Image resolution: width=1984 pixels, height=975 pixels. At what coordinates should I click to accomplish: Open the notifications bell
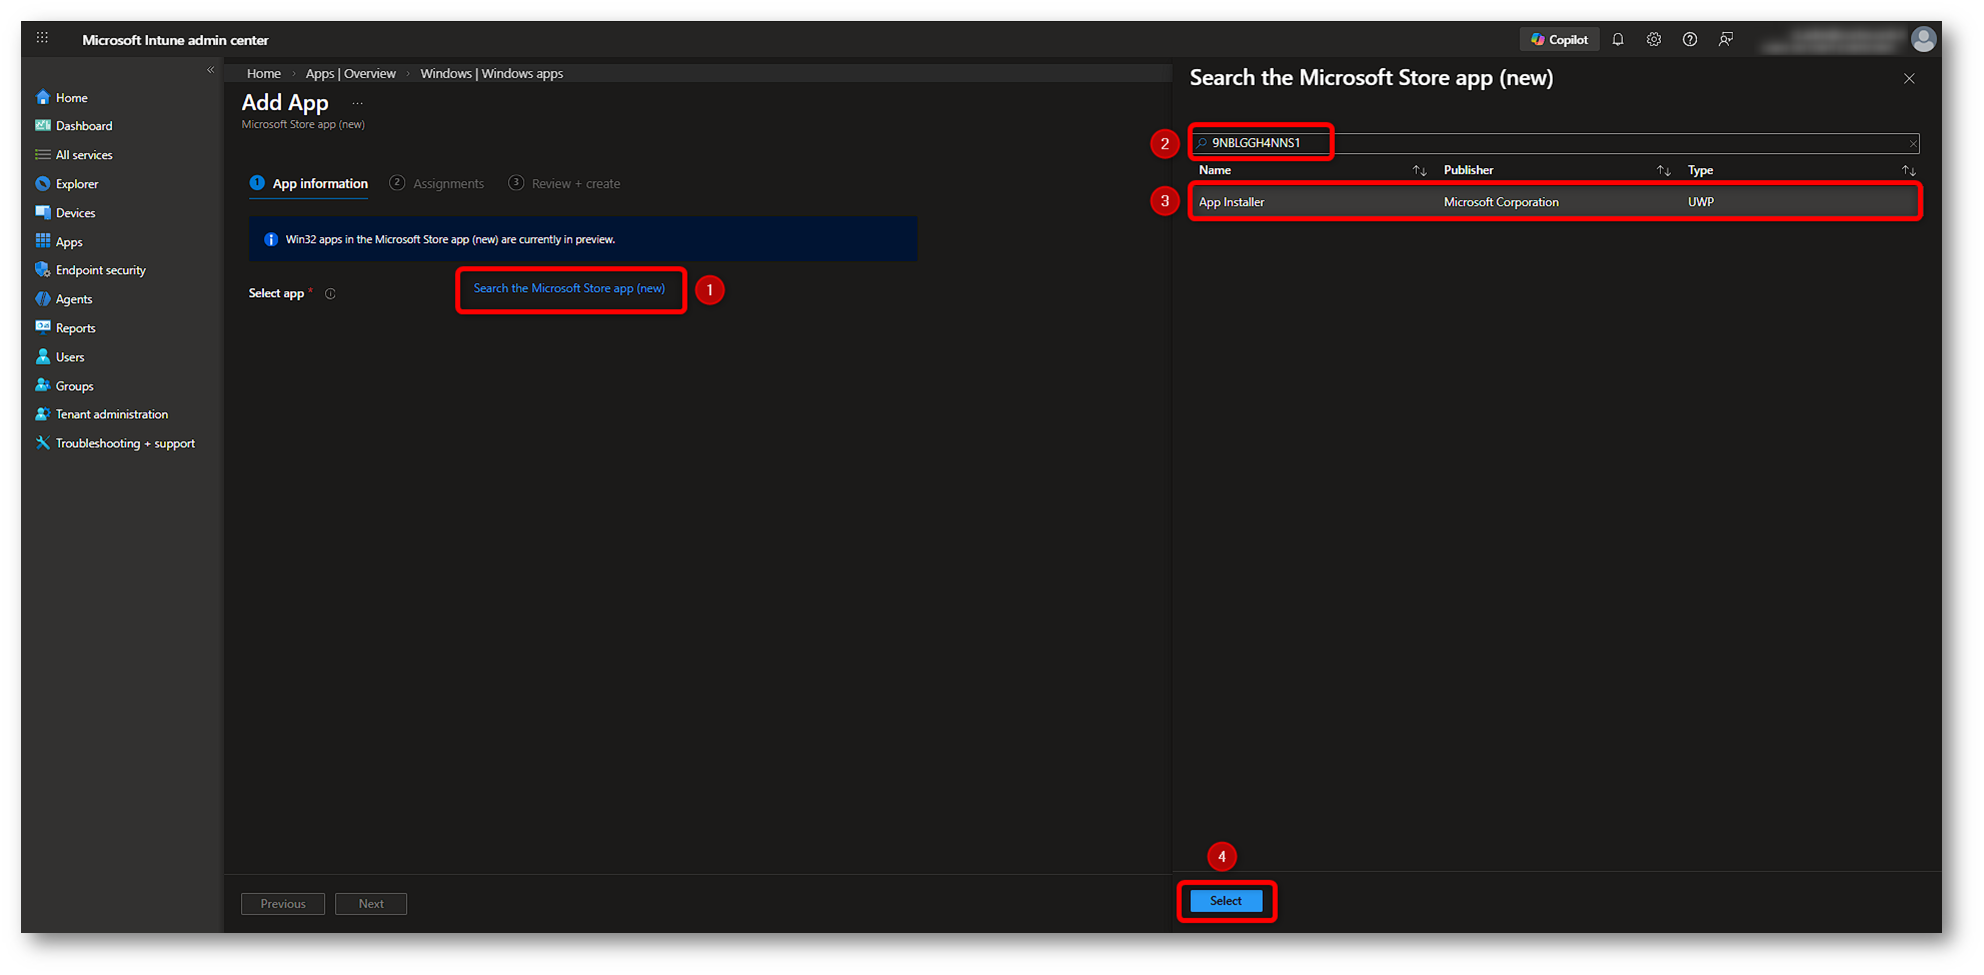(1618, 40)
